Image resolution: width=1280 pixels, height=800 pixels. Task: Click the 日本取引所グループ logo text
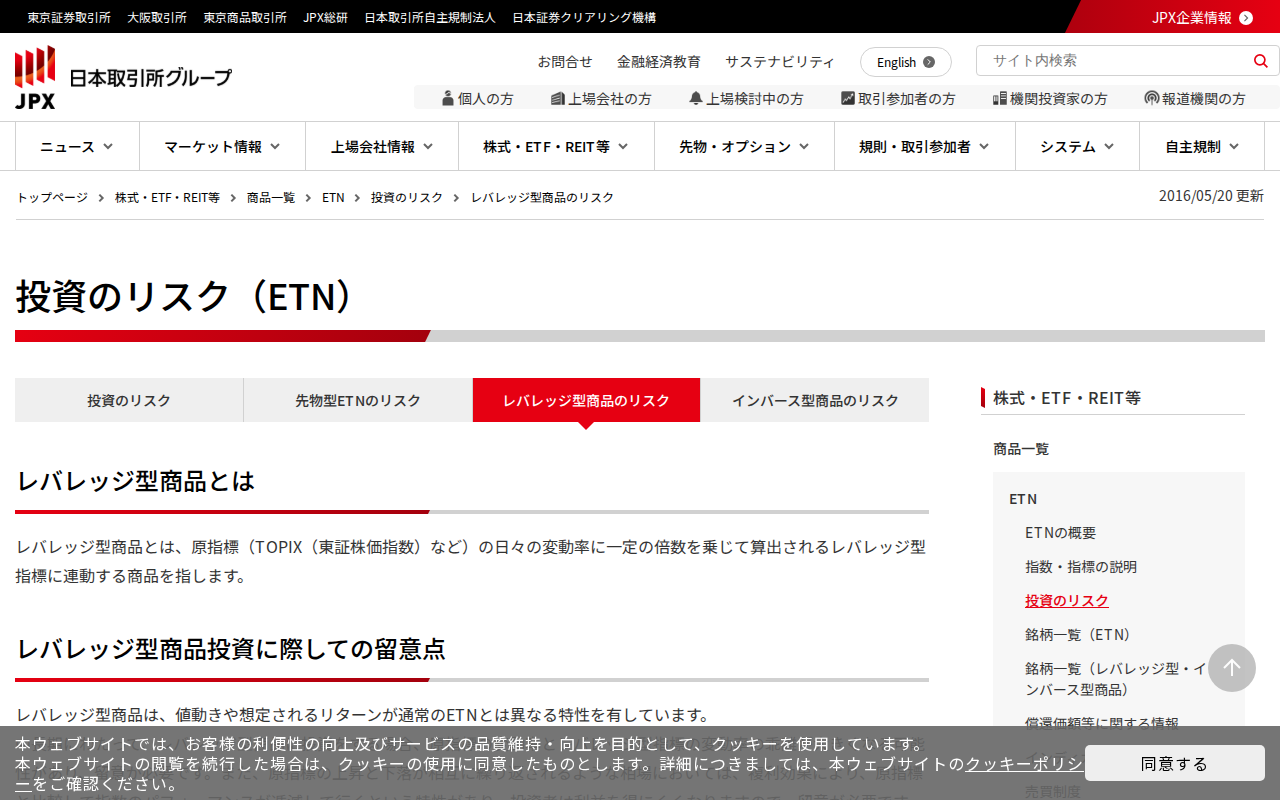coord(150,78)
